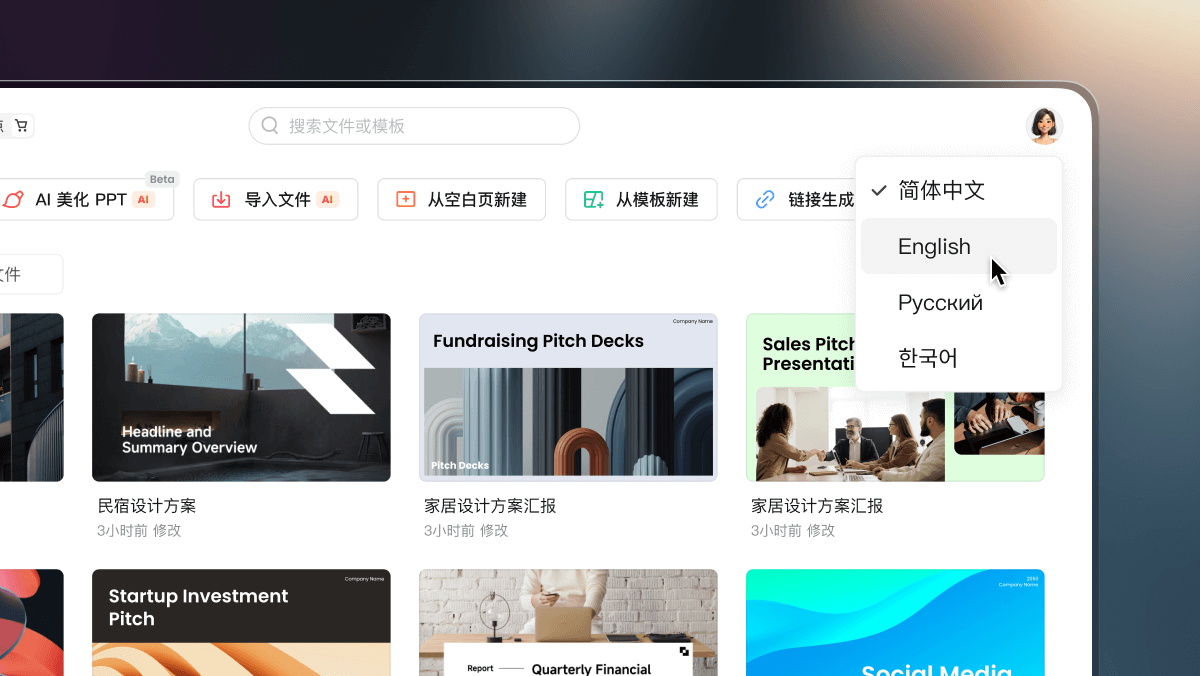The width and height of the screenshot is (1200, 676).
Task: Open the Fundraising Pitch Decks thumbnail
Action: tap(568, 398)
